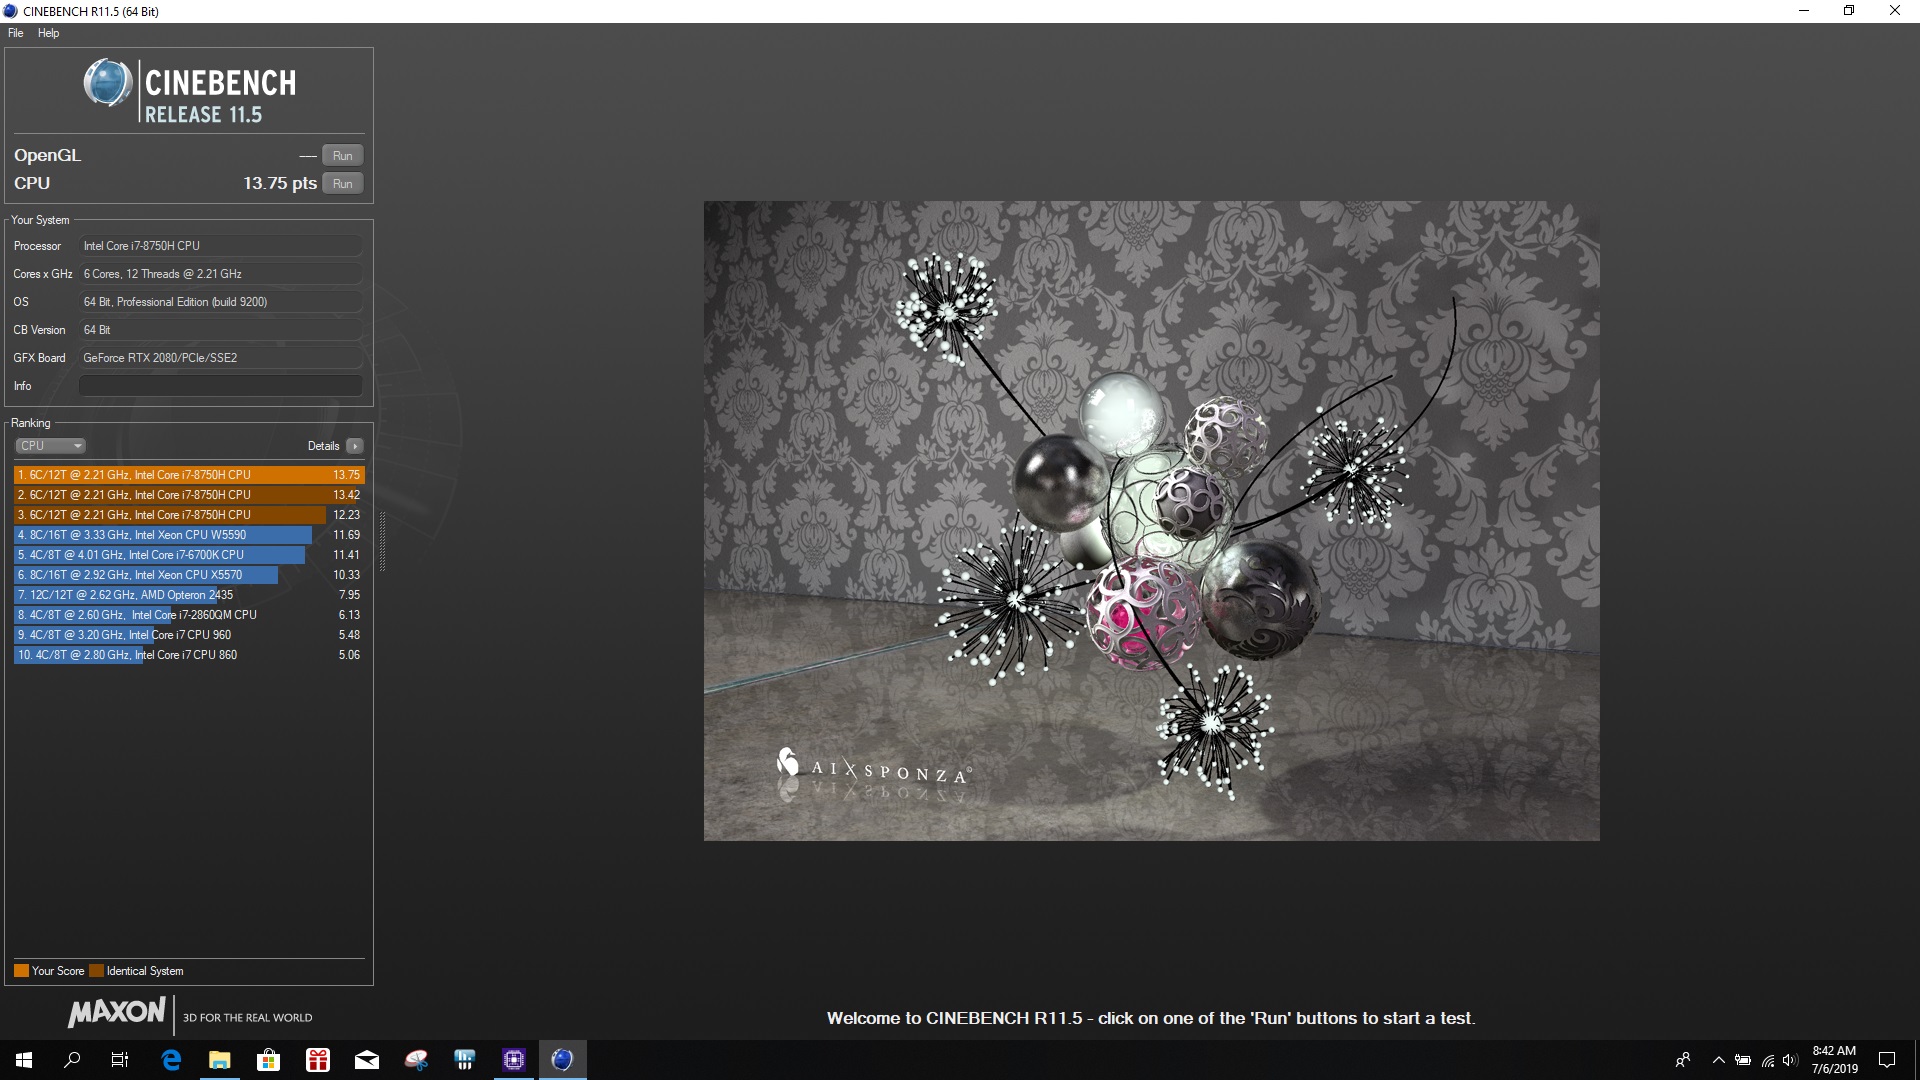Click the battery status tray icon
The width and height of the screenshot is (1920, 1080).
1743,1060
